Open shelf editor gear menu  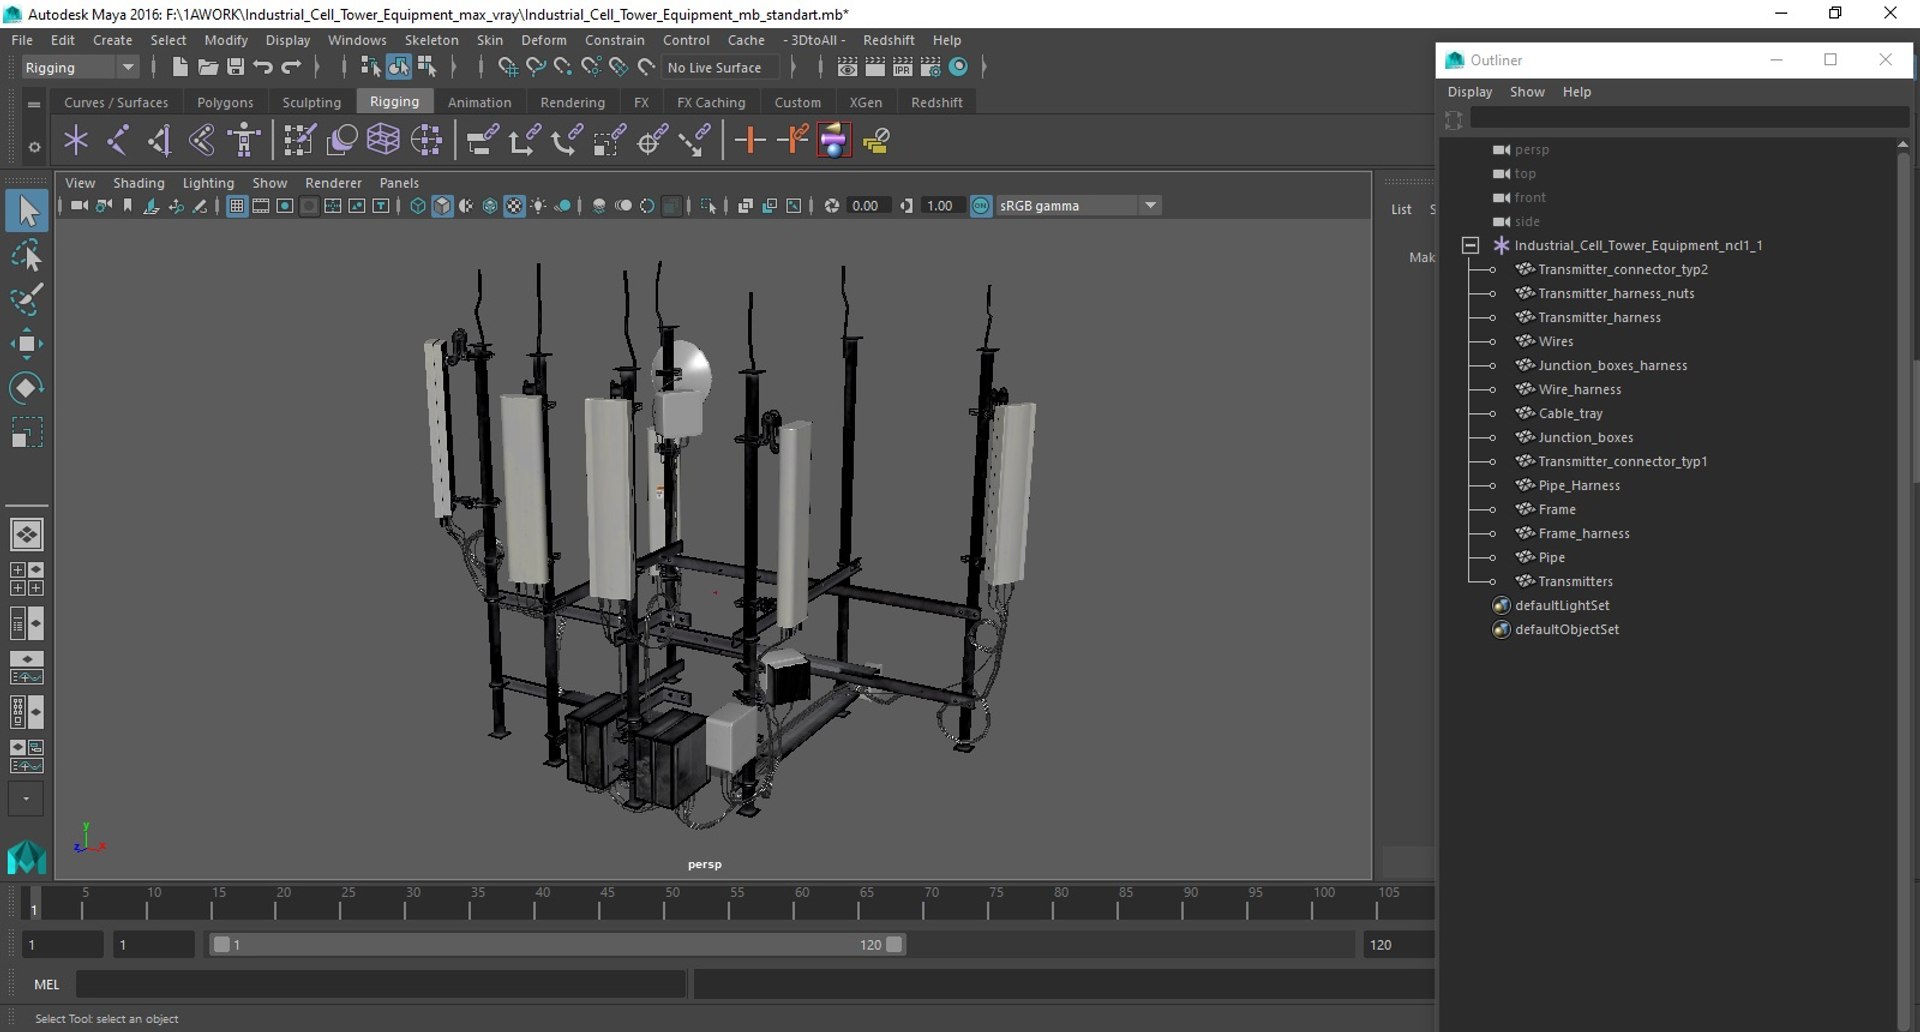pos(34,147)
